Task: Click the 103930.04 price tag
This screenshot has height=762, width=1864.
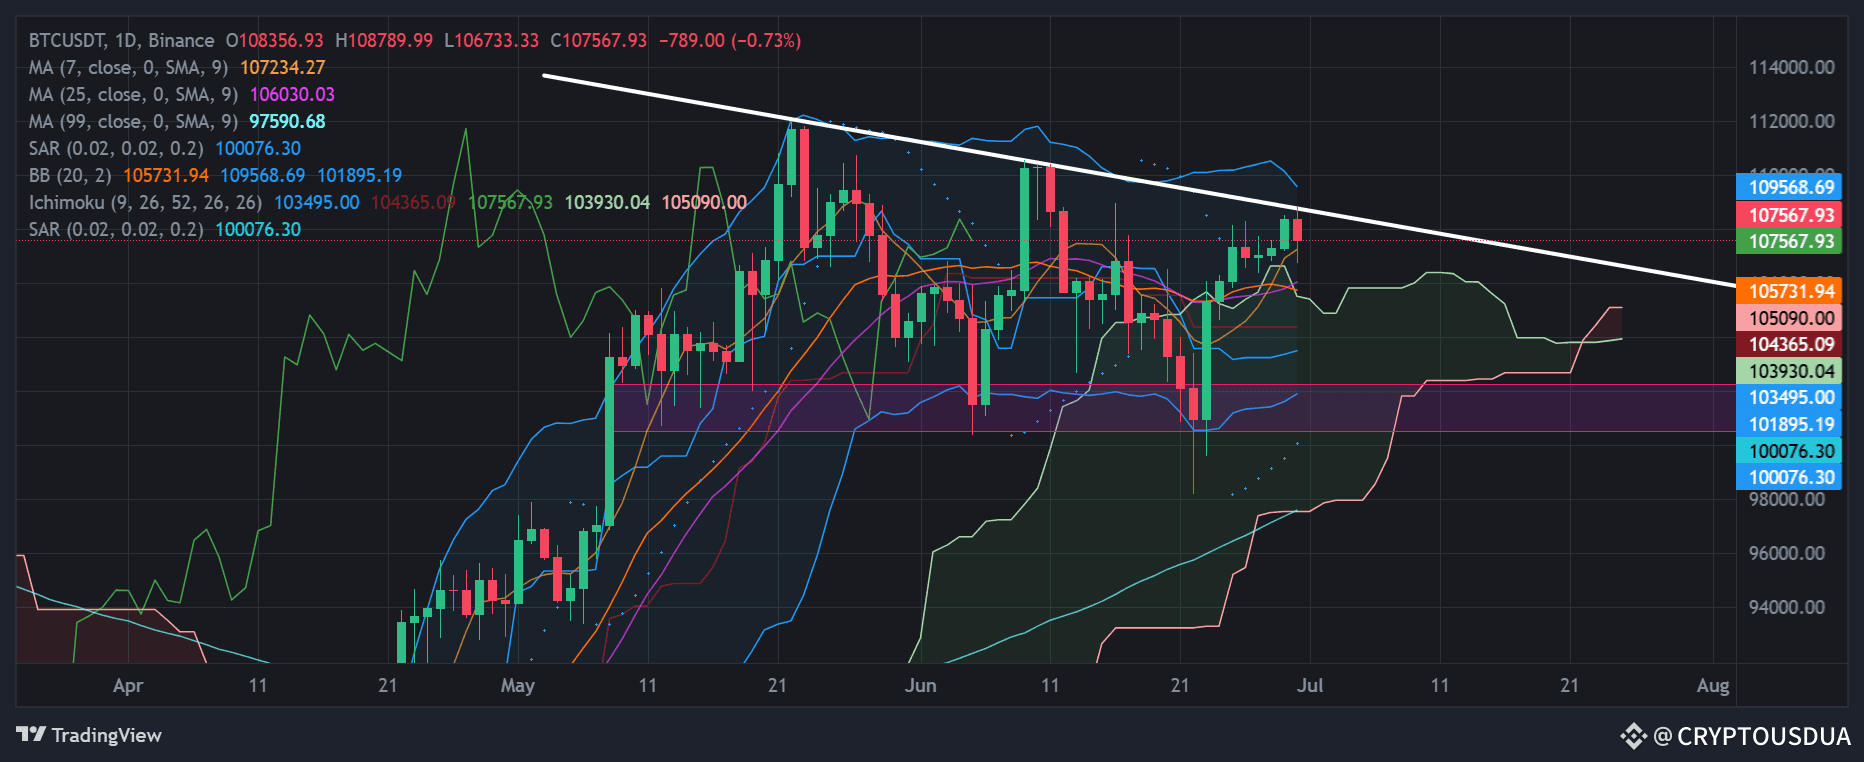Action: point(1791,371)
